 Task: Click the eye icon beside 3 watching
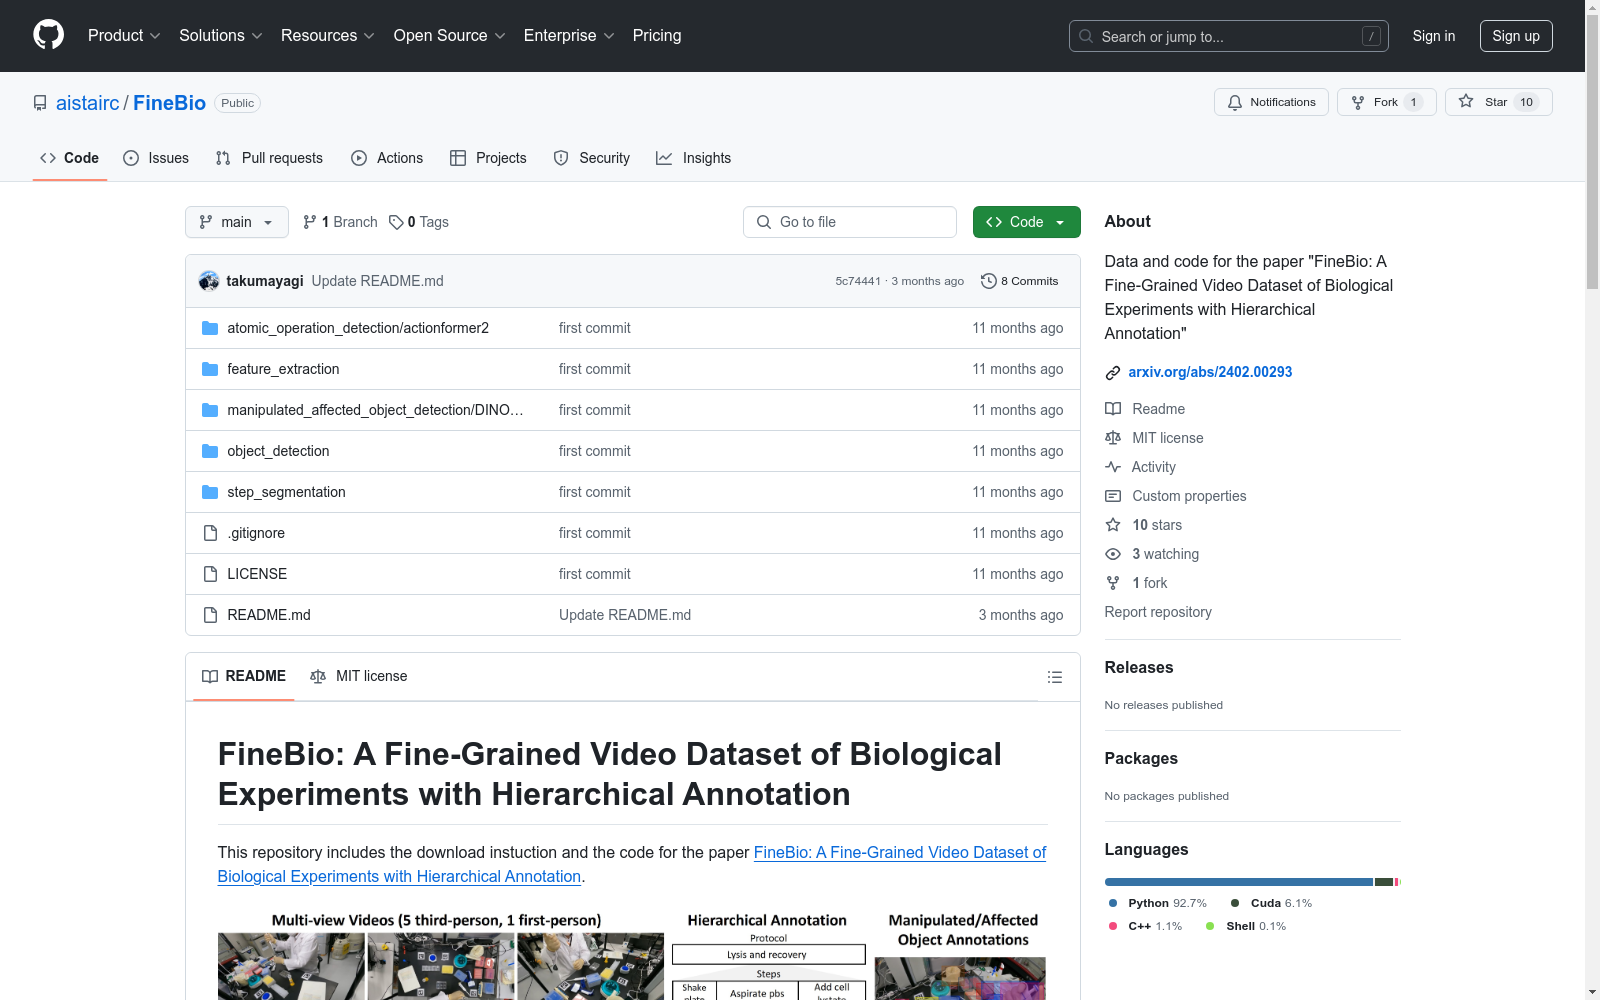[x=1113, y=554]
